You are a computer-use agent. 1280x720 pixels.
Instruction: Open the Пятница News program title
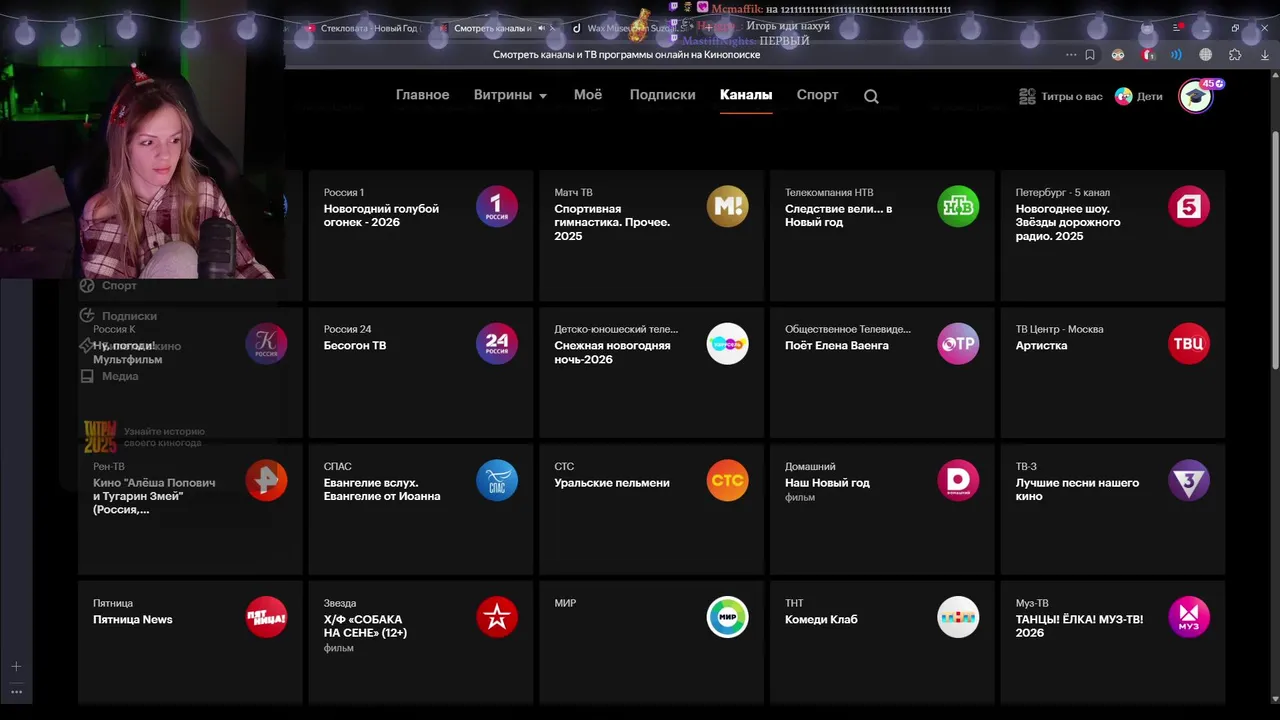click(133, 619)
